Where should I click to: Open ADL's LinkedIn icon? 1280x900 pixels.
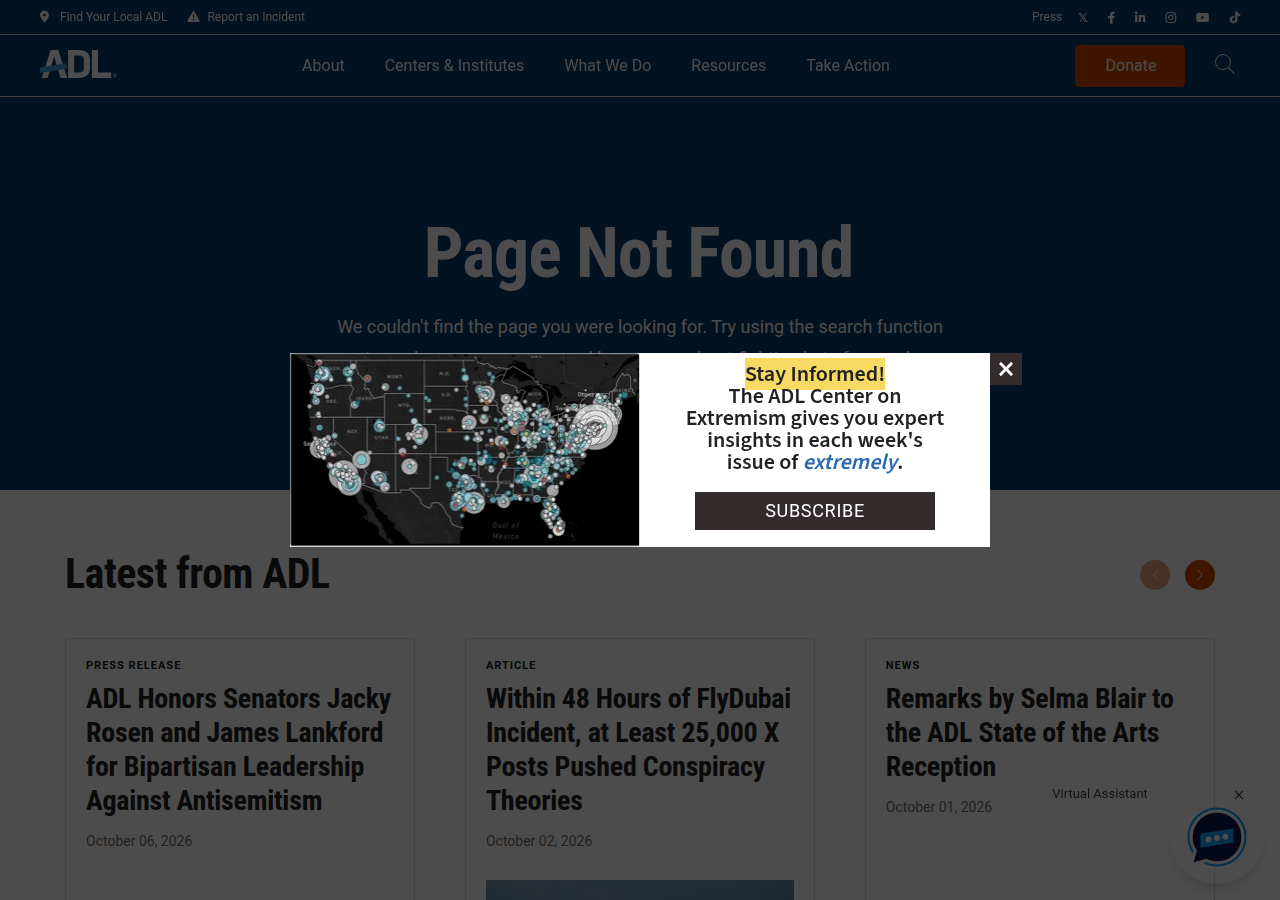click(1140, 17)
